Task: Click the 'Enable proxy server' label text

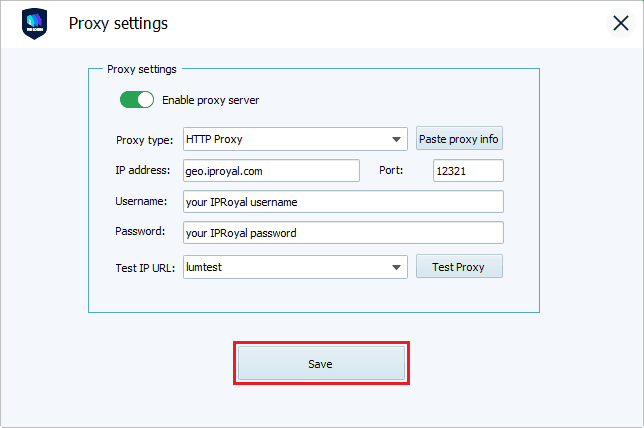Action: 210,100
